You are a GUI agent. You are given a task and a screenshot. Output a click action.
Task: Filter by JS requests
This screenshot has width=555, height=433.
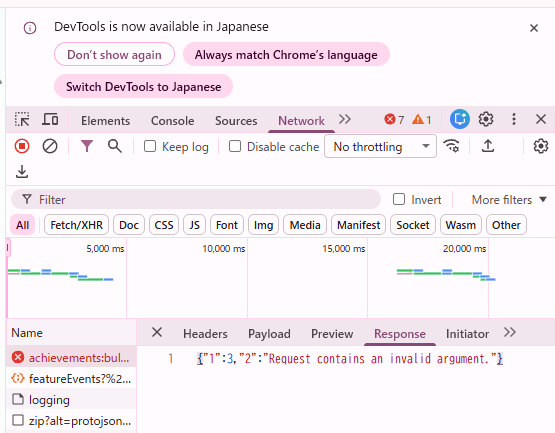(x=194, y=225)
